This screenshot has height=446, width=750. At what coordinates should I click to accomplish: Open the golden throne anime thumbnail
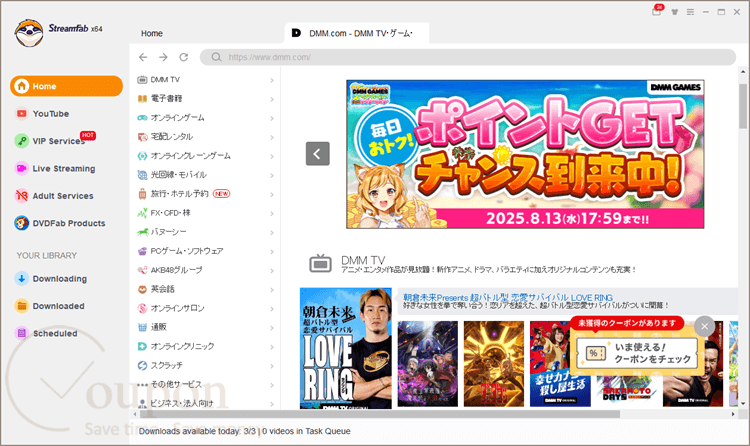click(x=494, y=364)
